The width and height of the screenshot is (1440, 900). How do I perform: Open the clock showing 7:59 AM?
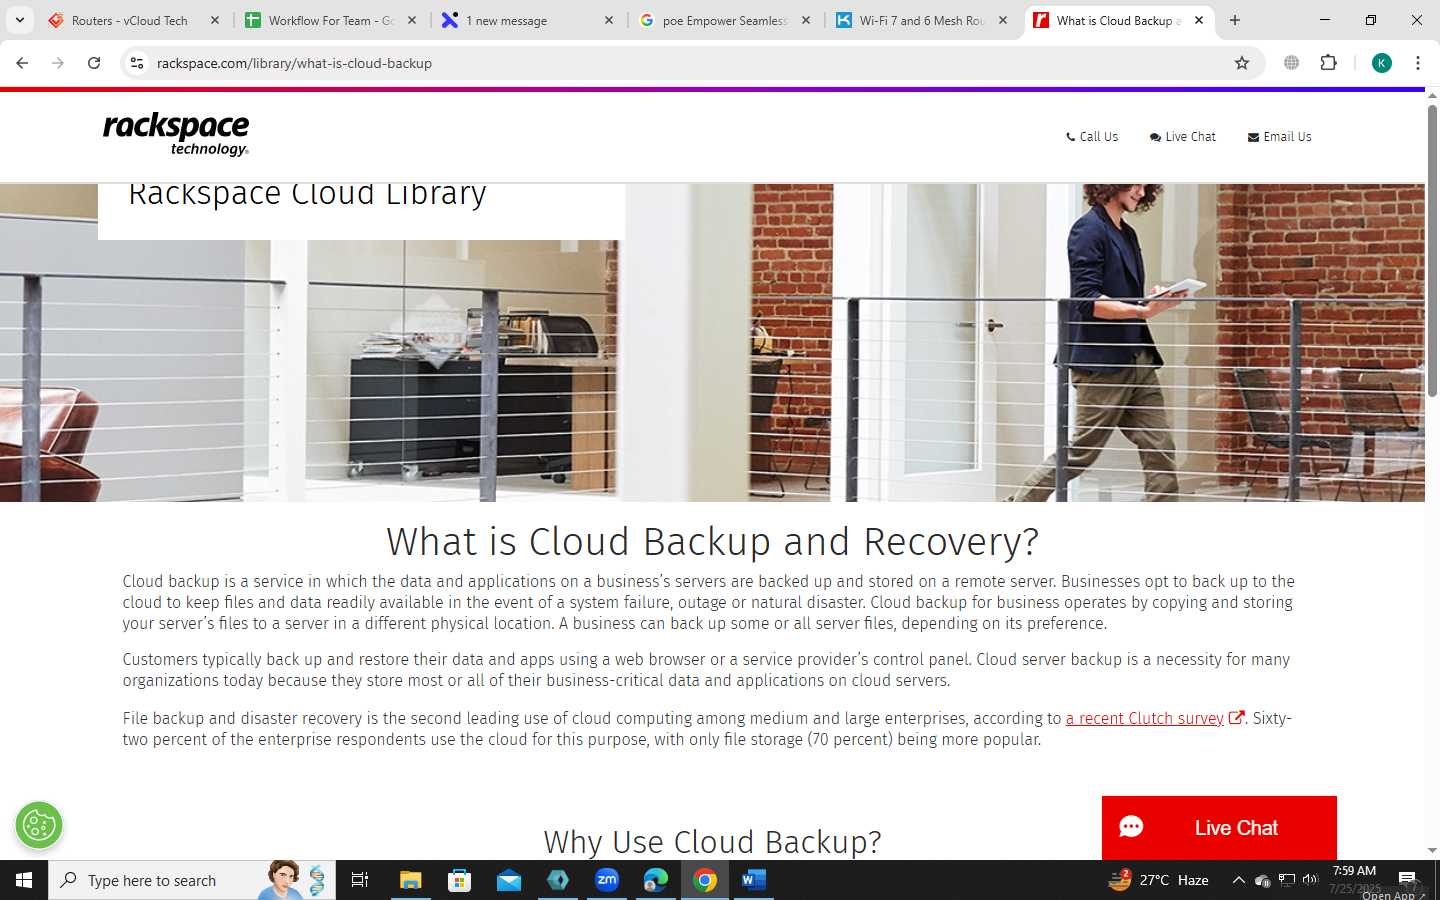tap(1354, 880)
